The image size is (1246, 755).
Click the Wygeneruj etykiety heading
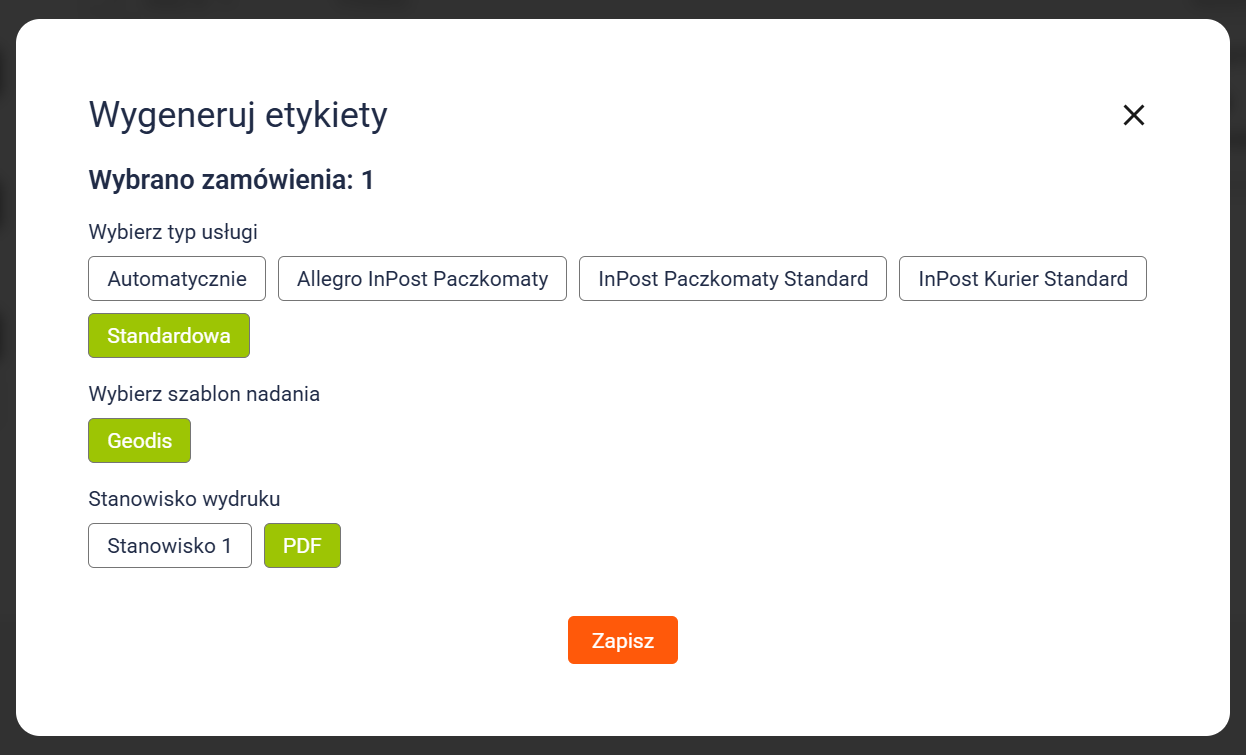[238, 115]
